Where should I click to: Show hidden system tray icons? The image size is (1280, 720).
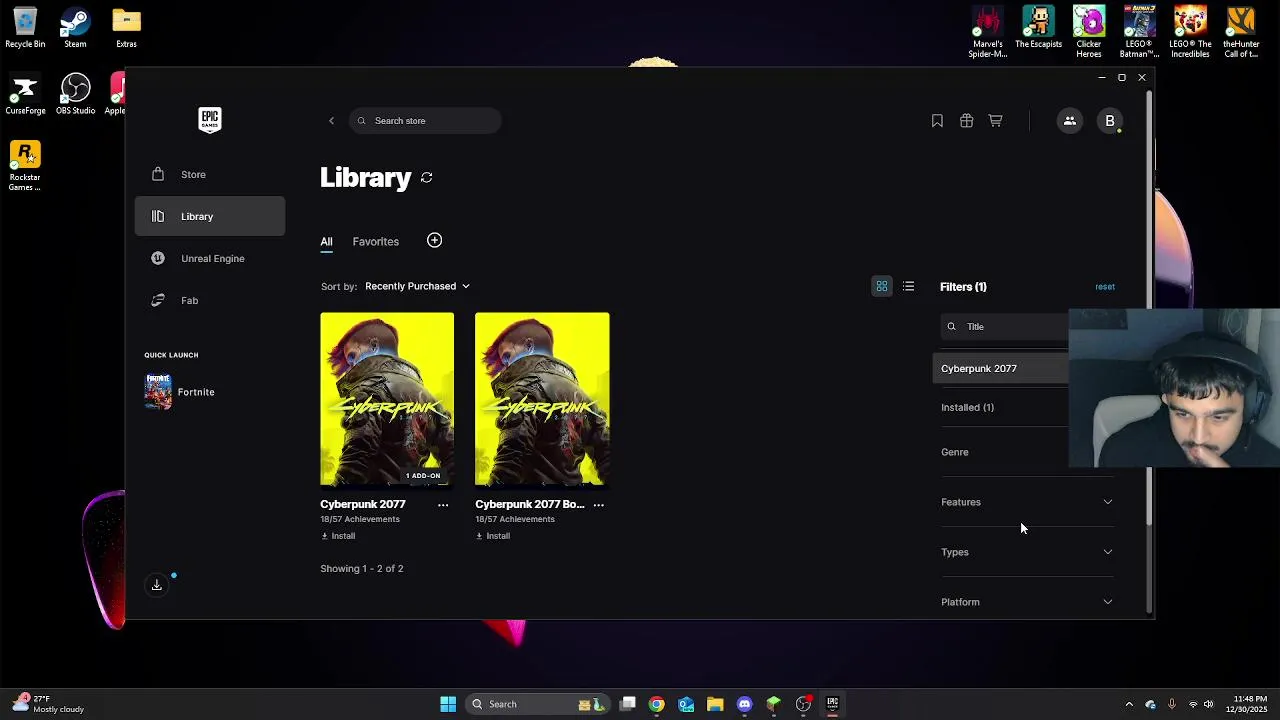pyautogui.click(x=1129, y=704)
